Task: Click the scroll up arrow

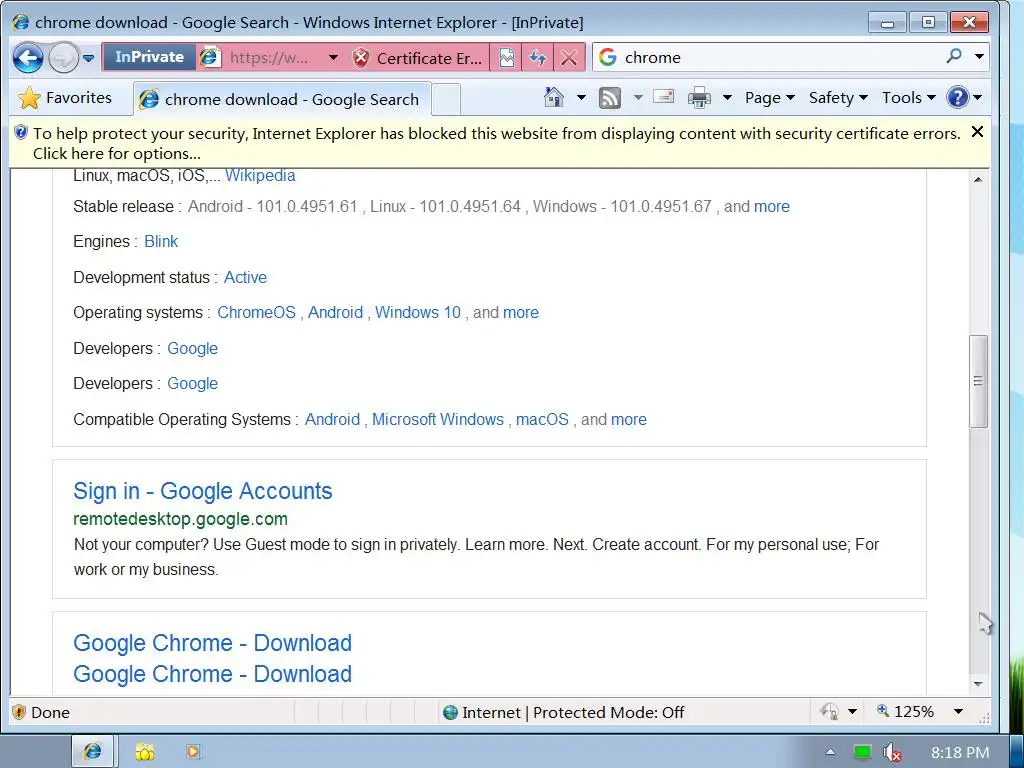Action: pos(978,179)
